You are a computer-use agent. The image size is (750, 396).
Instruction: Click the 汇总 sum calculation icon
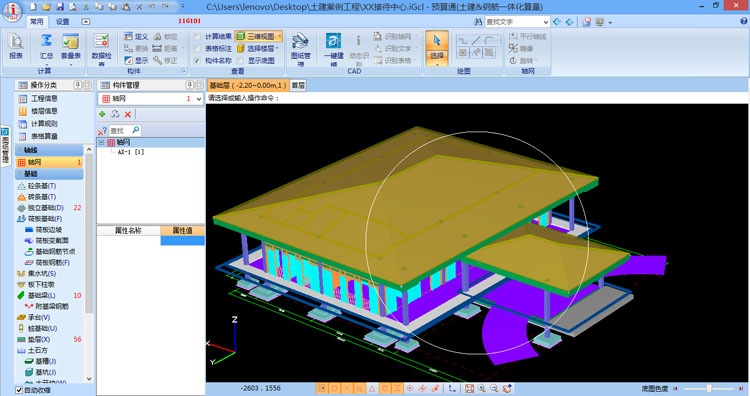tap(46, 47)
